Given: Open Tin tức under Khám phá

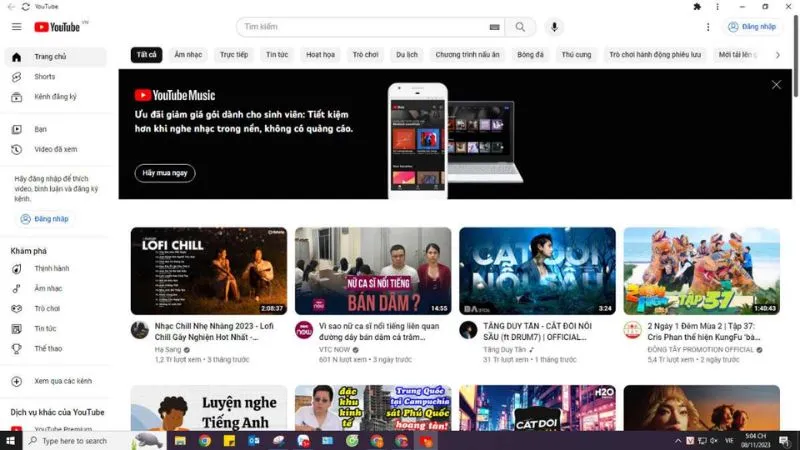Looking at the screenshot, I should tap(56, 329).
